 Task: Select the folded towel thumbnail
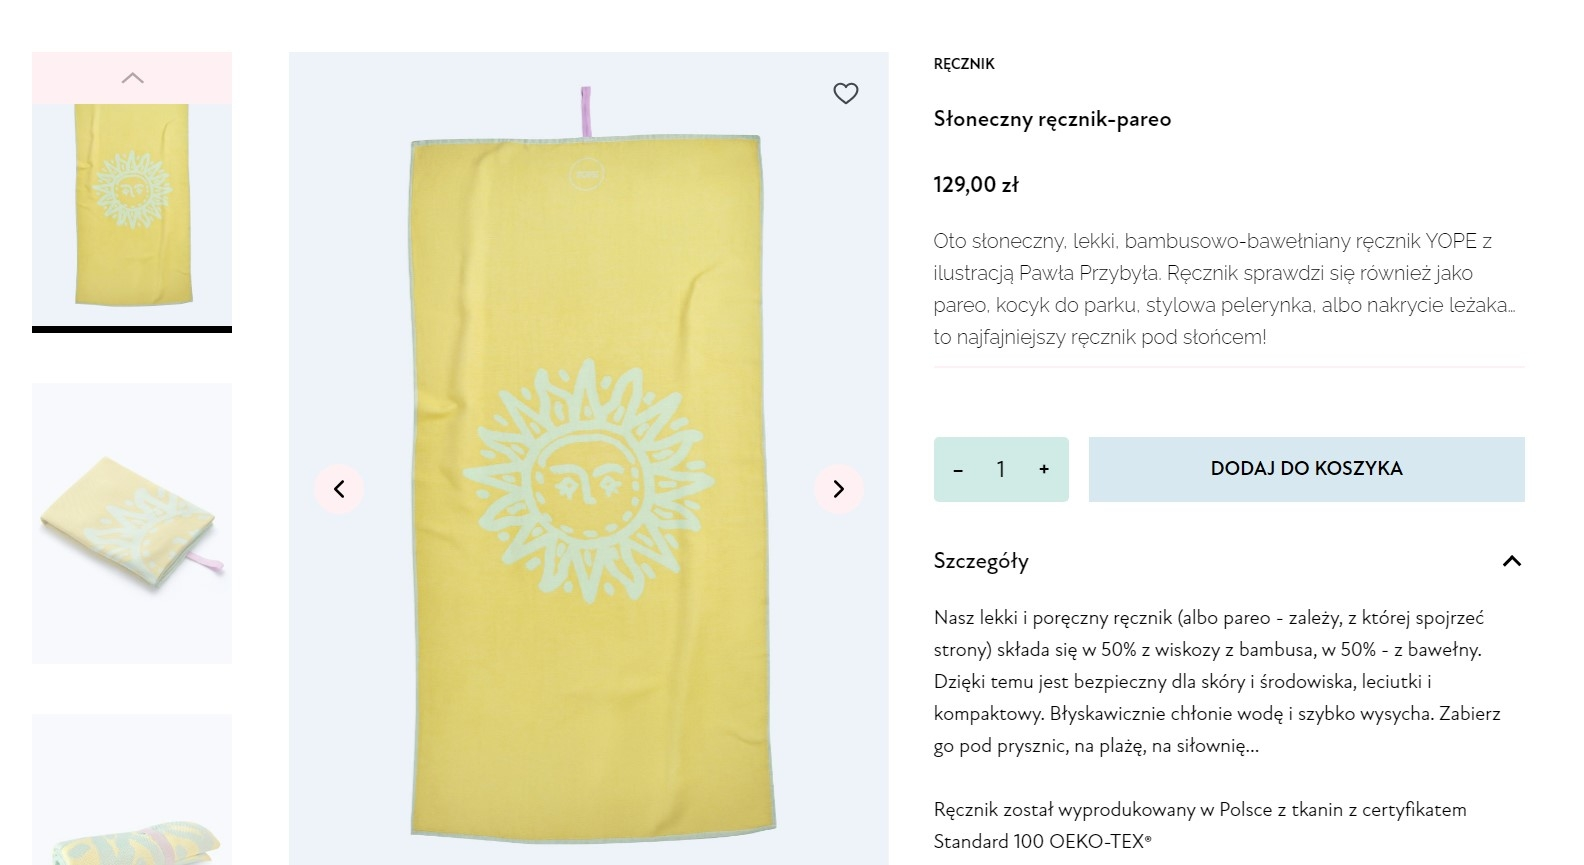click(x=132, y=523)
